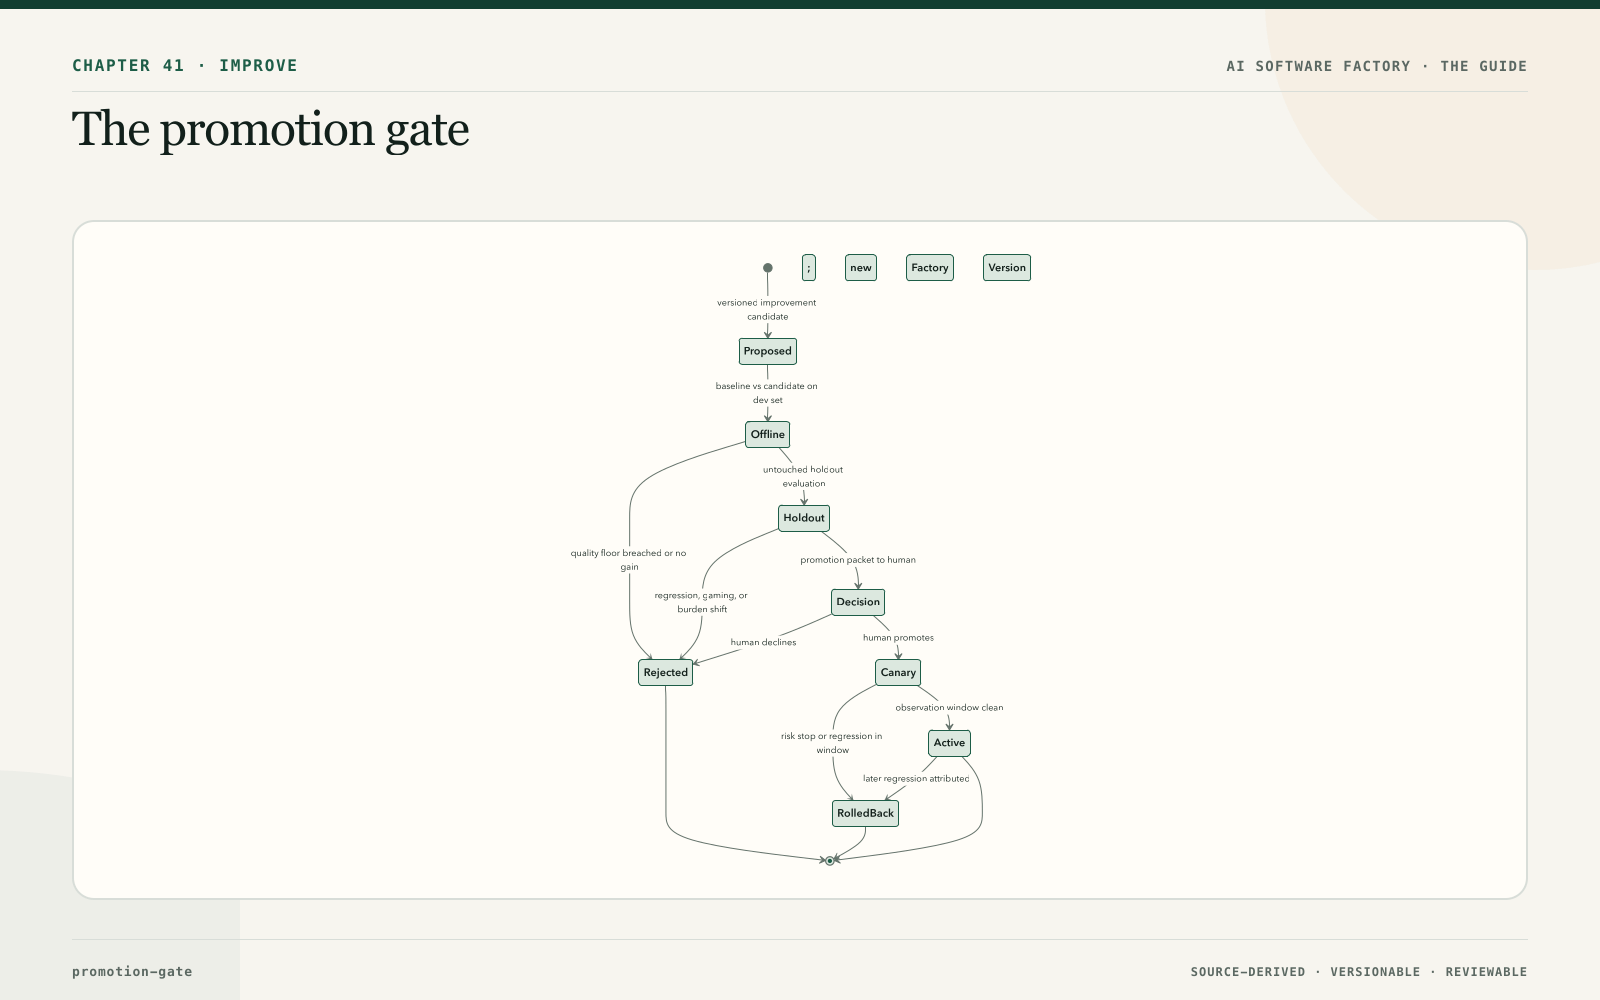Click 'versioned improvement candidate' transition label
1600x1000 pixels.
(x=767, y=310)
